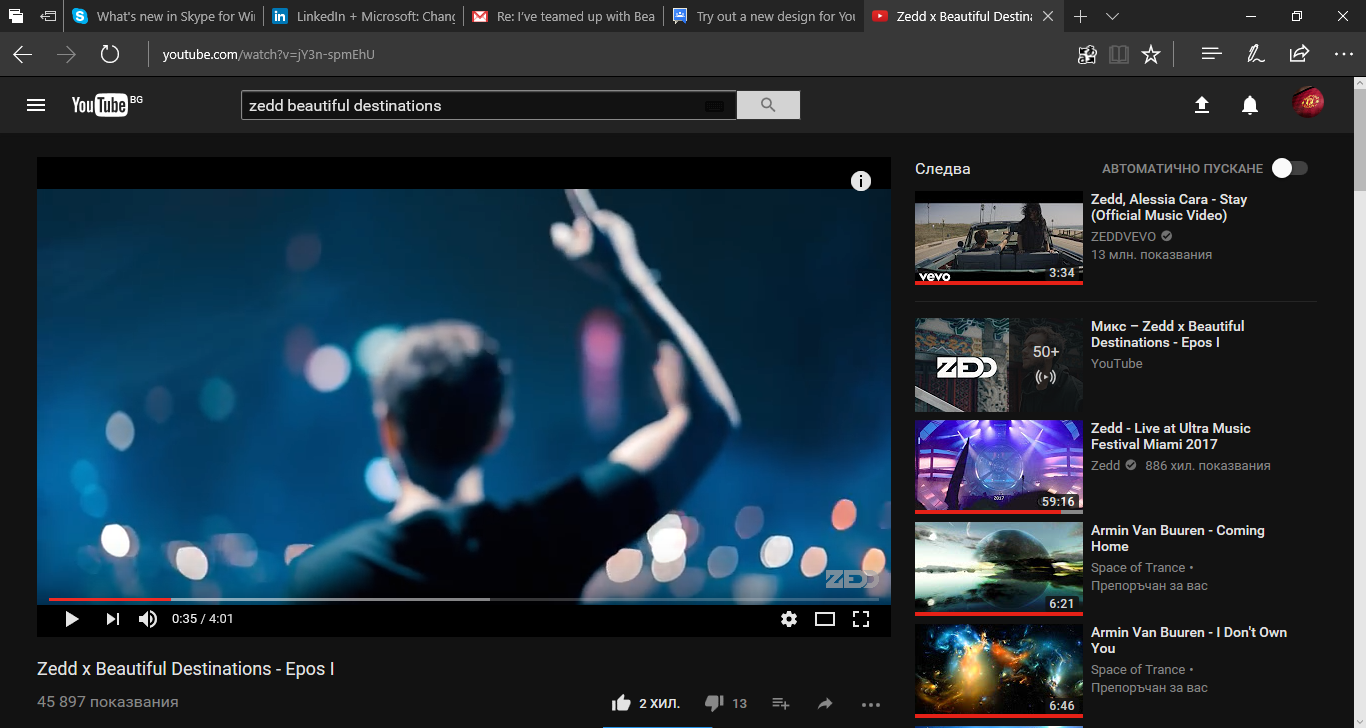This screenshot has height=728, width=1366.
Task: Open the YouTube hamburger guide menu
Action: pyautogui.click(x=36, y=105)
